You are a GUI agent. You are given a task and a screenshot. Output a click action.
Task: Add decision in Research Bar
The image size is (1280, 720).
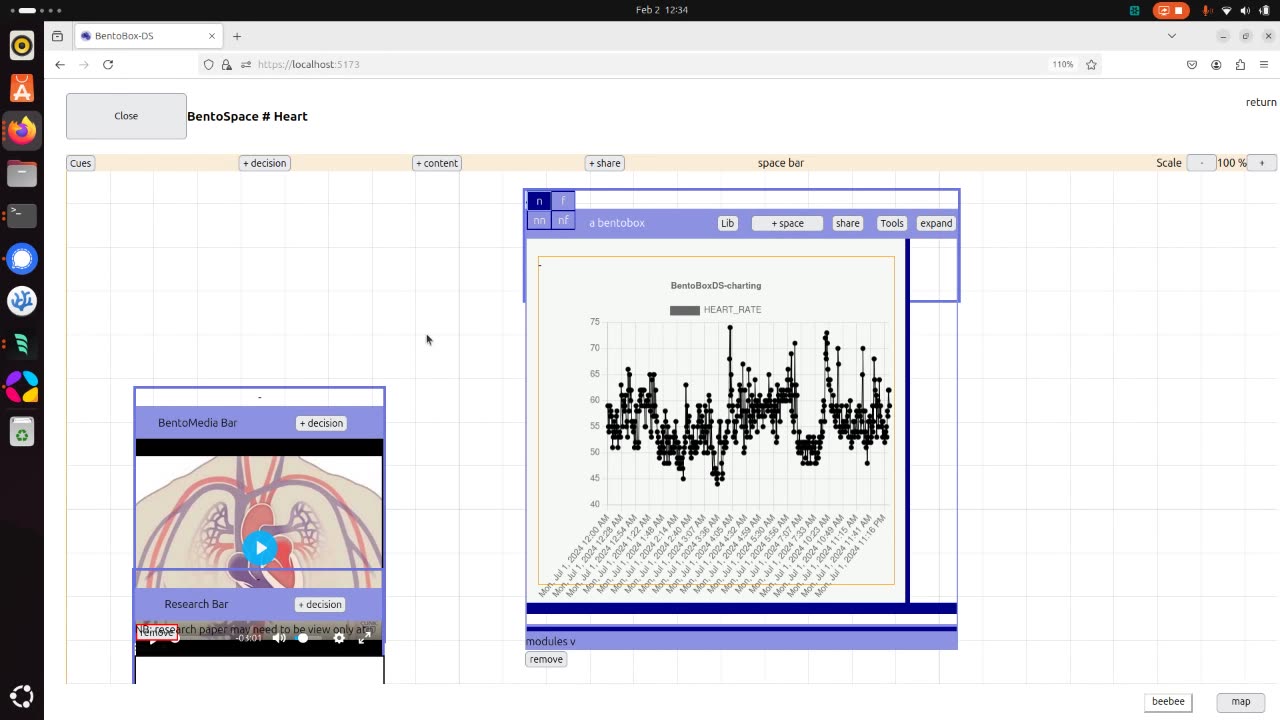(320, 604)
